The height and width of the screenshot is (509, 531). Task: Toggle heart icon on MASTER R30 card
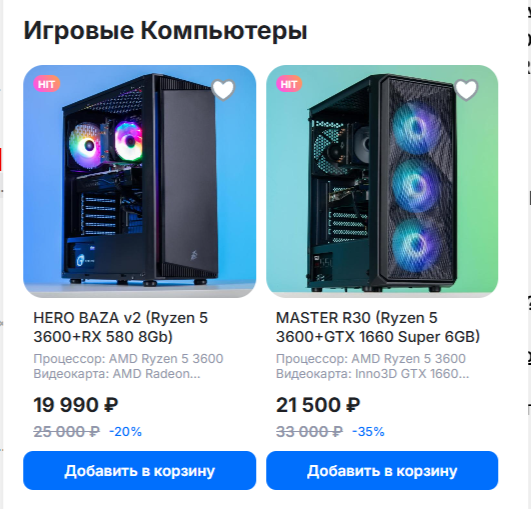point(466,89)
